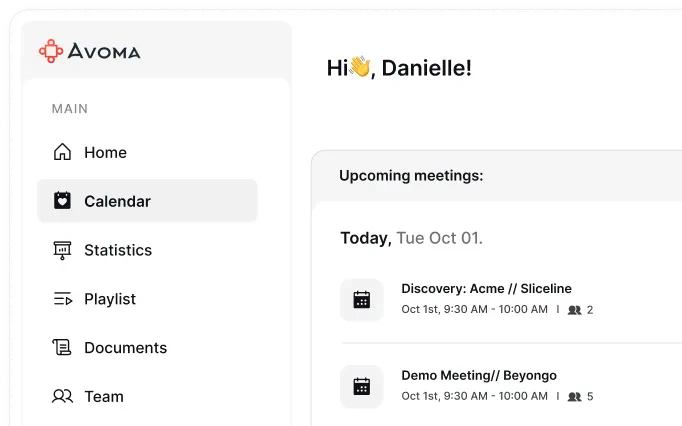Navigate to Documents
Viewport: 682px width, 426px height.
[x=125, y=348]
